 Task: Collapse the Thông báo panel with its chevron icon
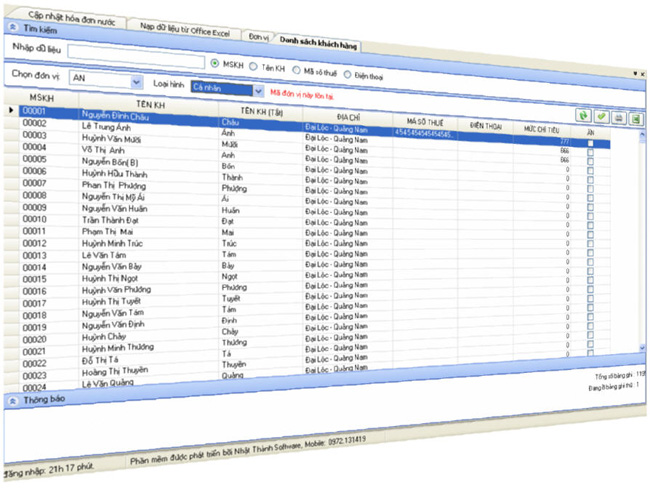tap(11, 398)
